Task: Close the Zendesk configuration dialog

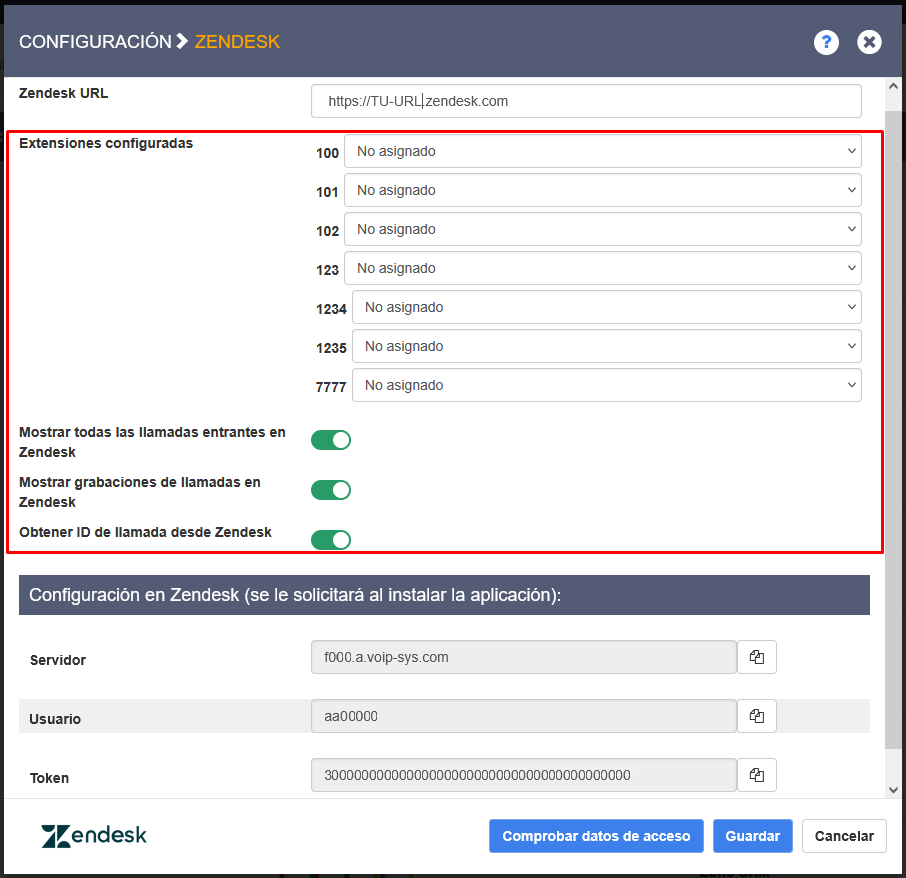Action: click(x=869, y=42)
